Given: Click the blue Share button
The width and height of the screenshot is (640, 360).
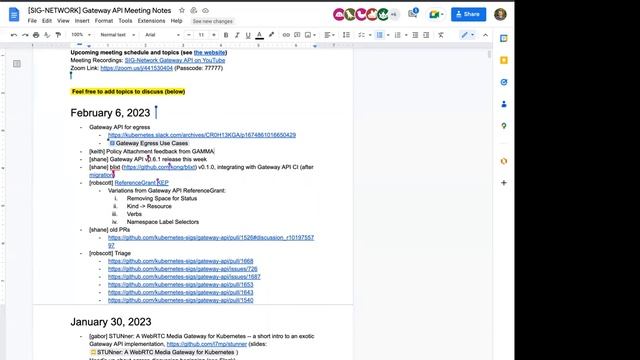Looking at the screenshot, I should 468,14.
